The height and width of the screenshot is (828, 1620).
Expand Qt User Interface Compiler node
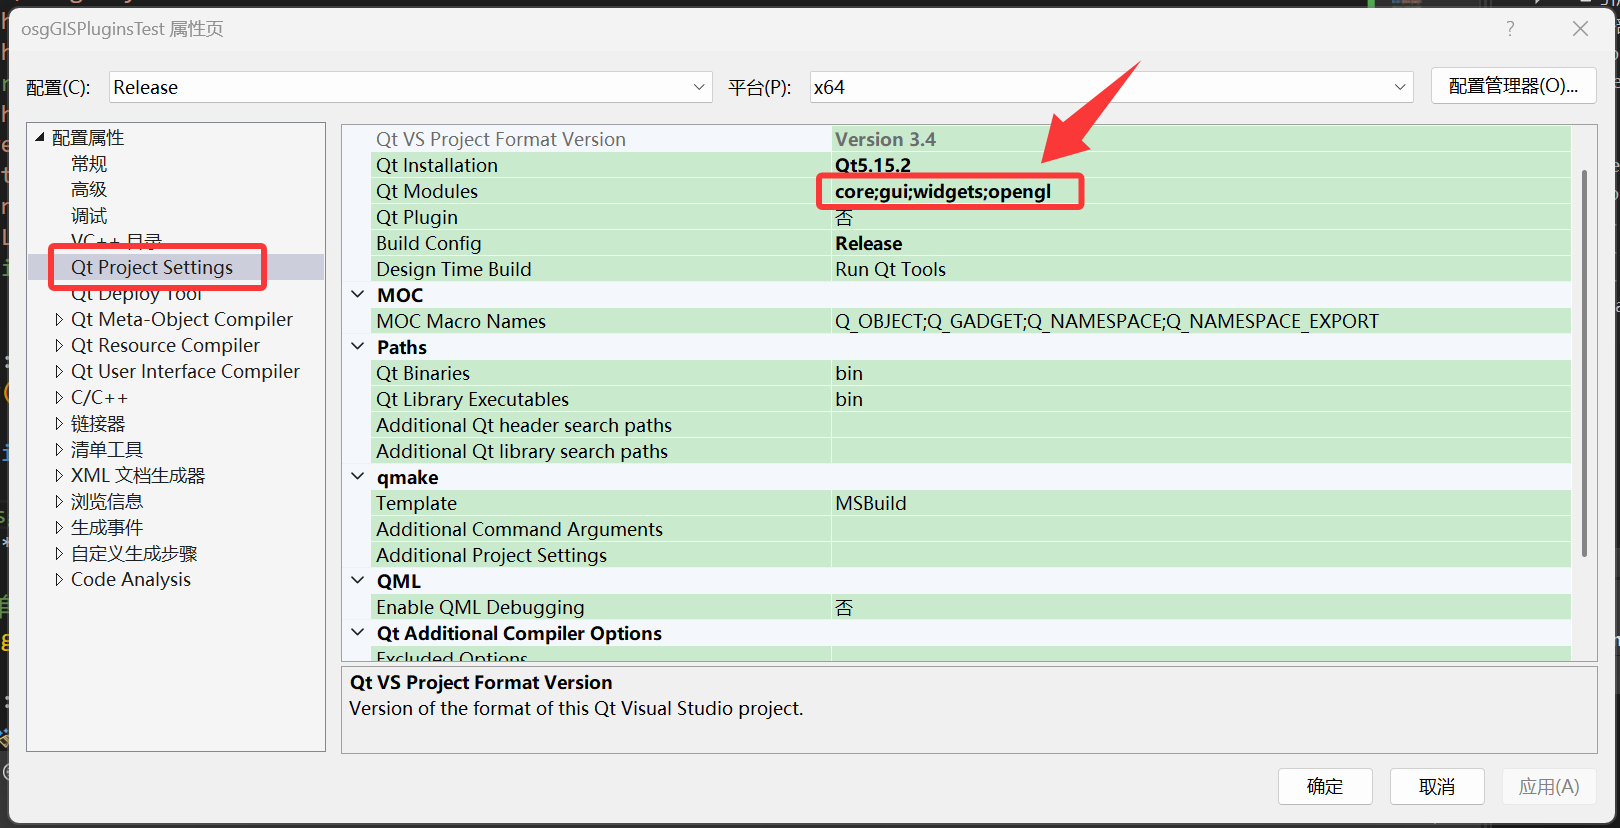[59, 371]
